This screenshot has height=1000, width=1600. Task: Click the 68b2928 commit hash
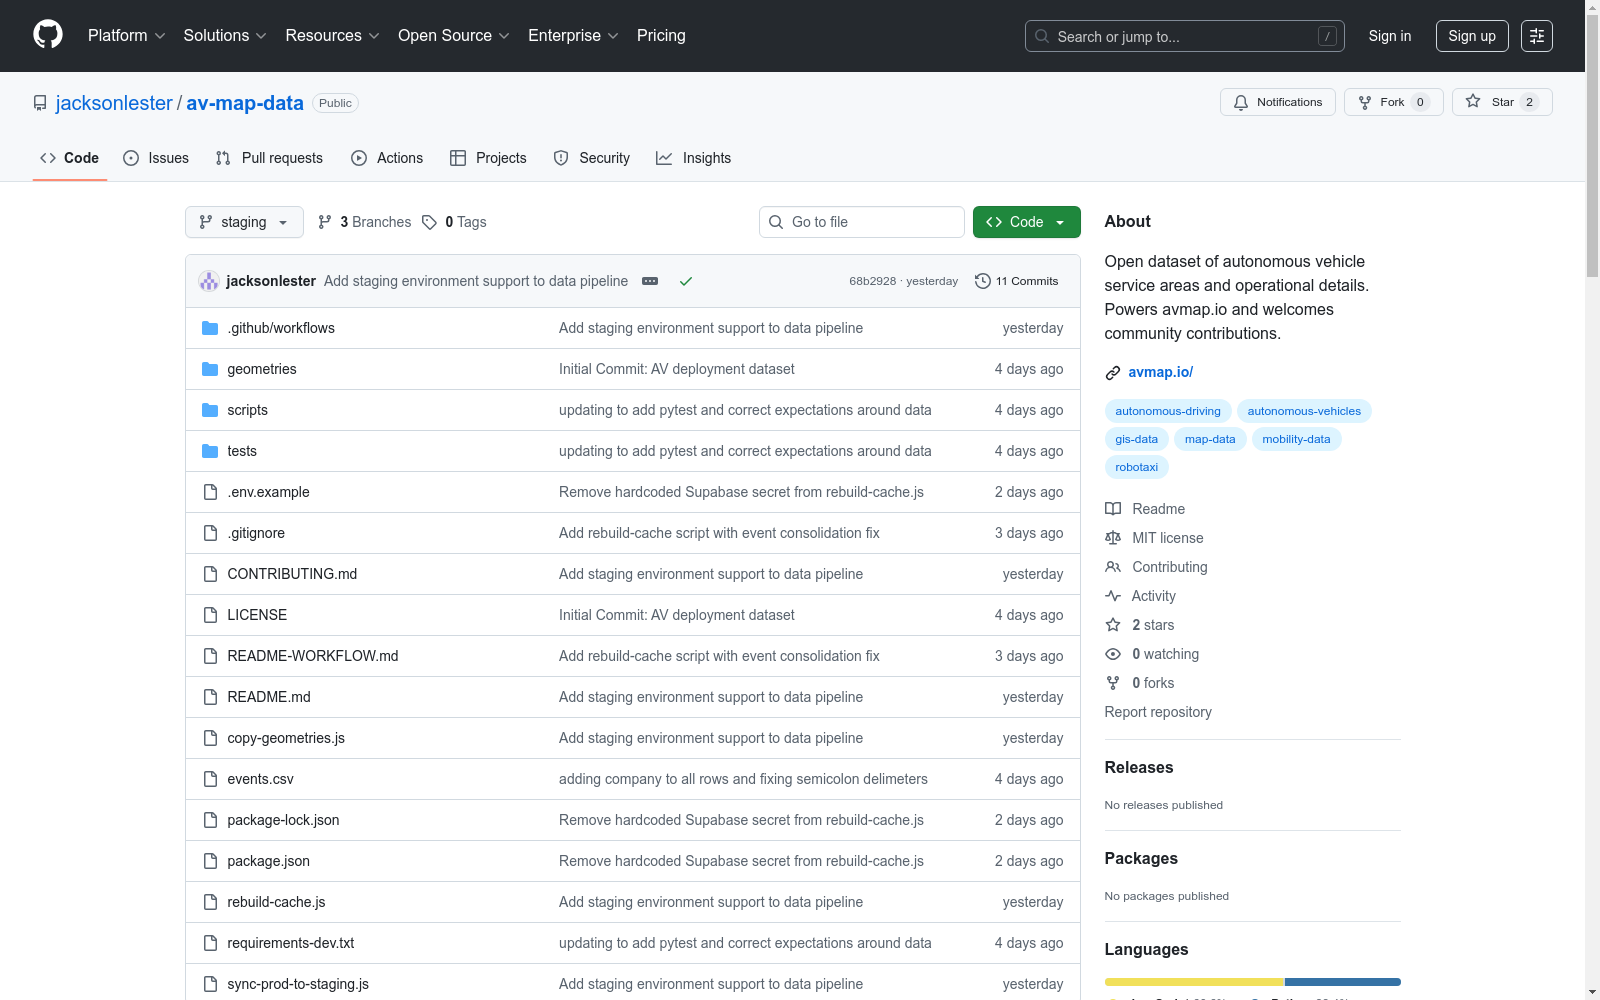[873, 281]
